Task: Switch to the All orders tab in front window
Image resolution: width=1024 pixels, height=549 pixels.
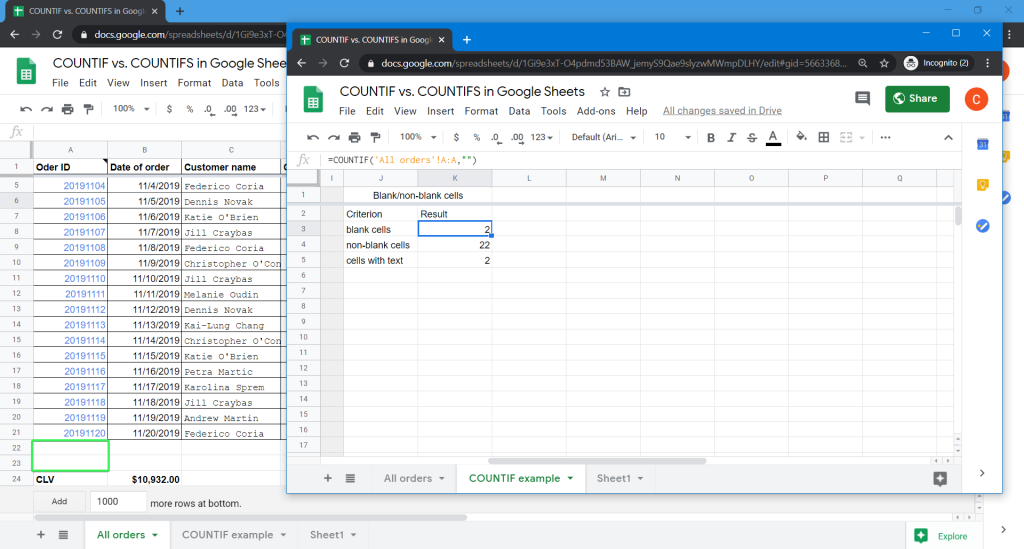Action: coord(408,479)
